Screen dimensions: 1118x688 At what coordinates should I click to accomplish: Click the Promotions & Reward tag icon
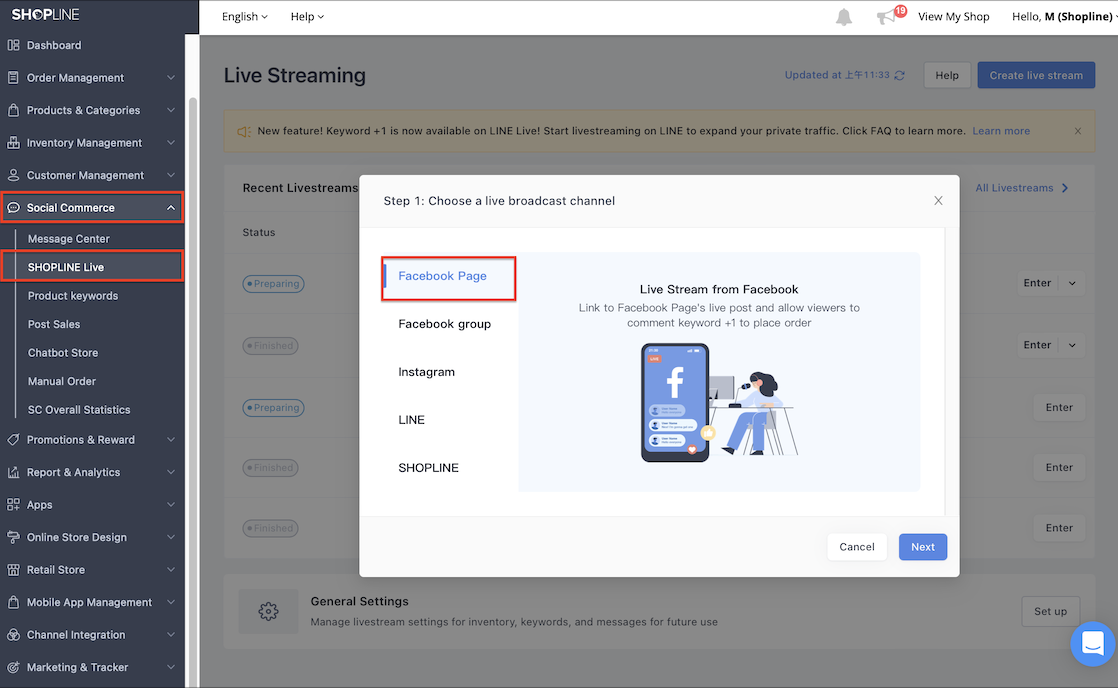click(x=13, y=439)
